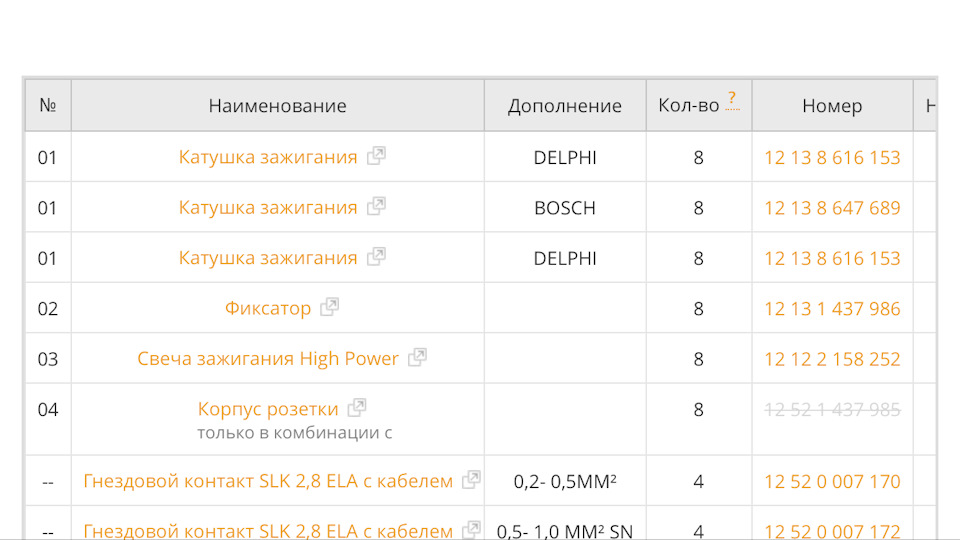960x540 pixels.
Task: Click the Номер column header
Action: (x=832, y=106)
